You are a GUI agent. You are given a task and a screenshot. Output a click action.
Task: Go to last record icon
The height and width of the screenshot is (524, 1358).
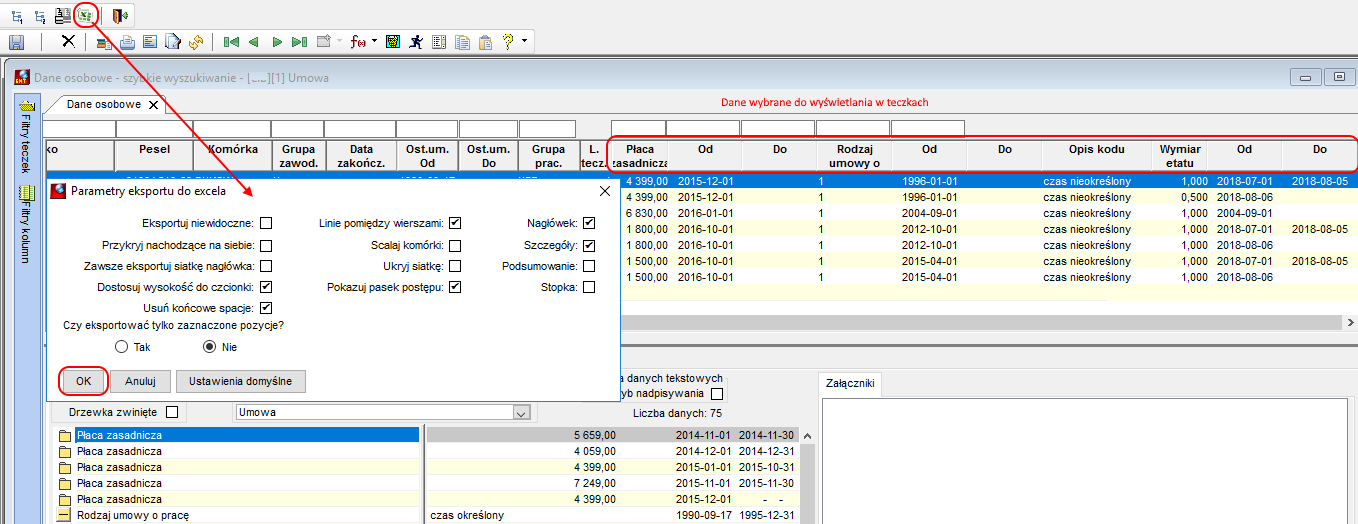[x=299, y=42]
